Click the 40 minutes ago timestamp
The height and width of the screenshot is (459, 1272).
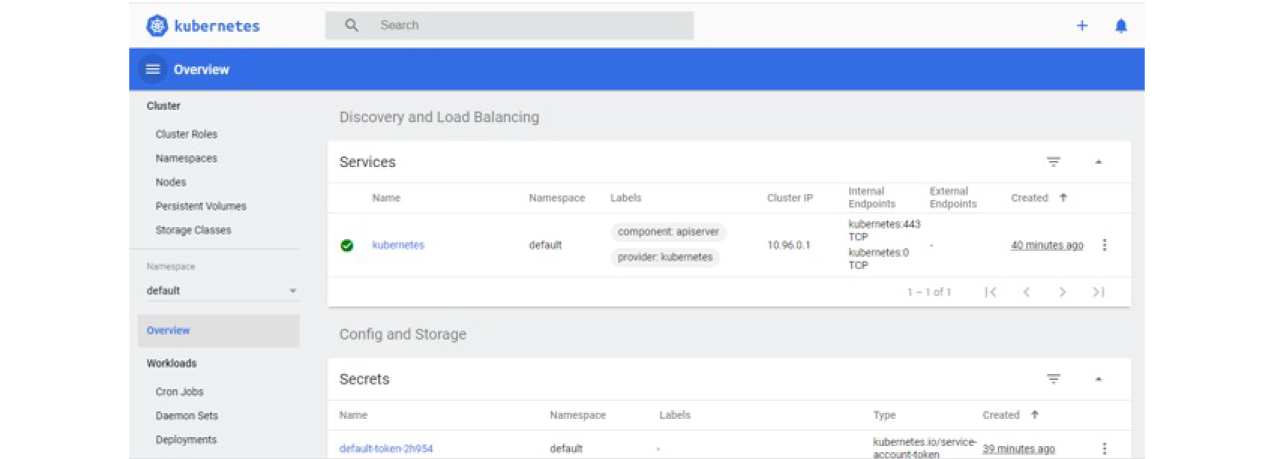(x=1047, y=245)
